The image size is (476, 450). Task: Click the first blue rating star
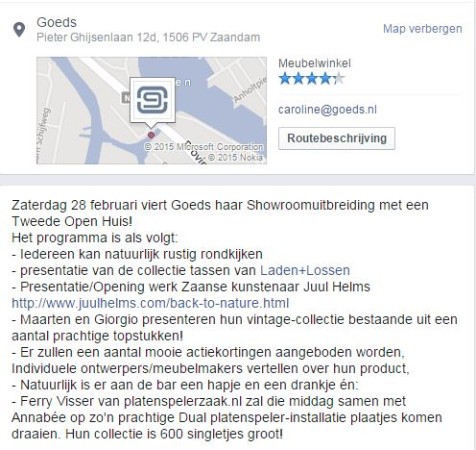click(285, 79)
